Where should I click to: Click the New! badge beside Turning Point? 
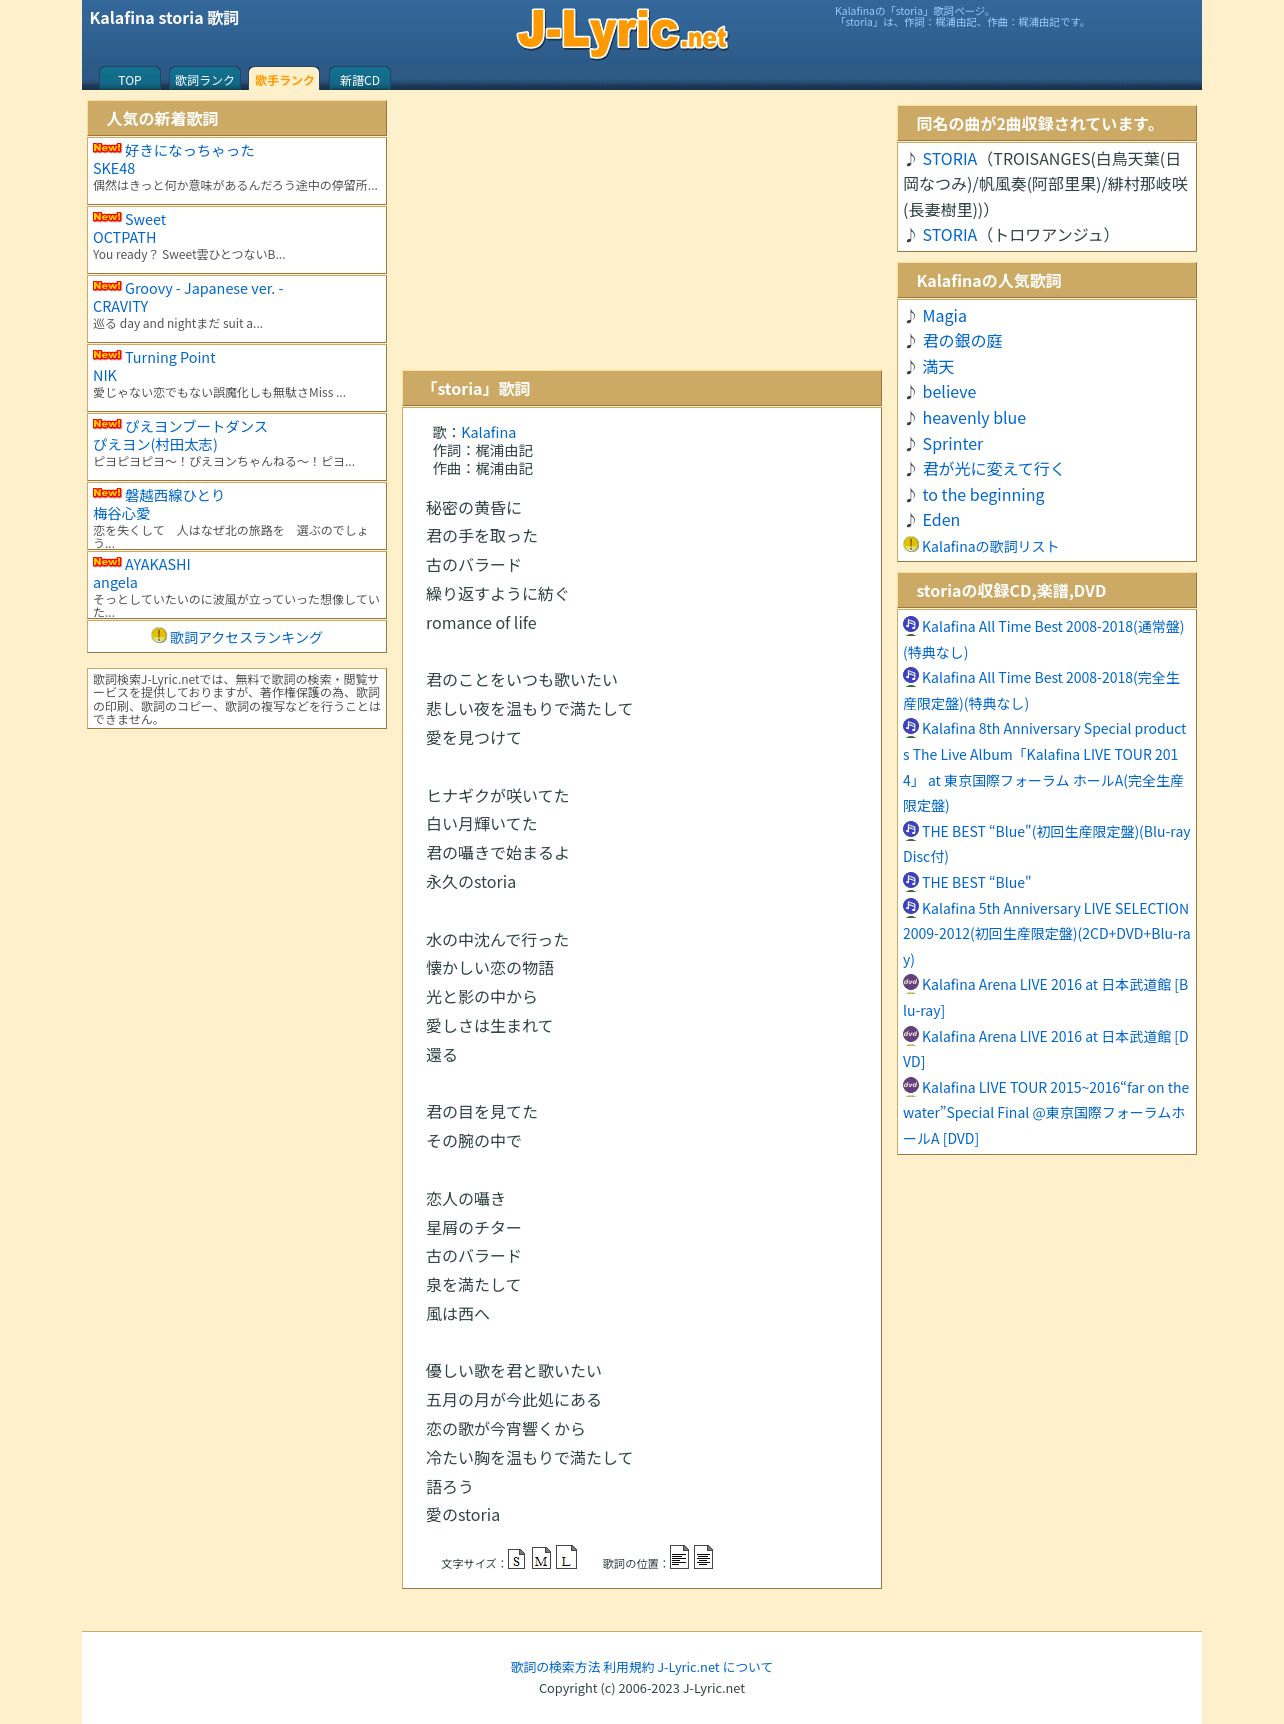tap(107, 355)
